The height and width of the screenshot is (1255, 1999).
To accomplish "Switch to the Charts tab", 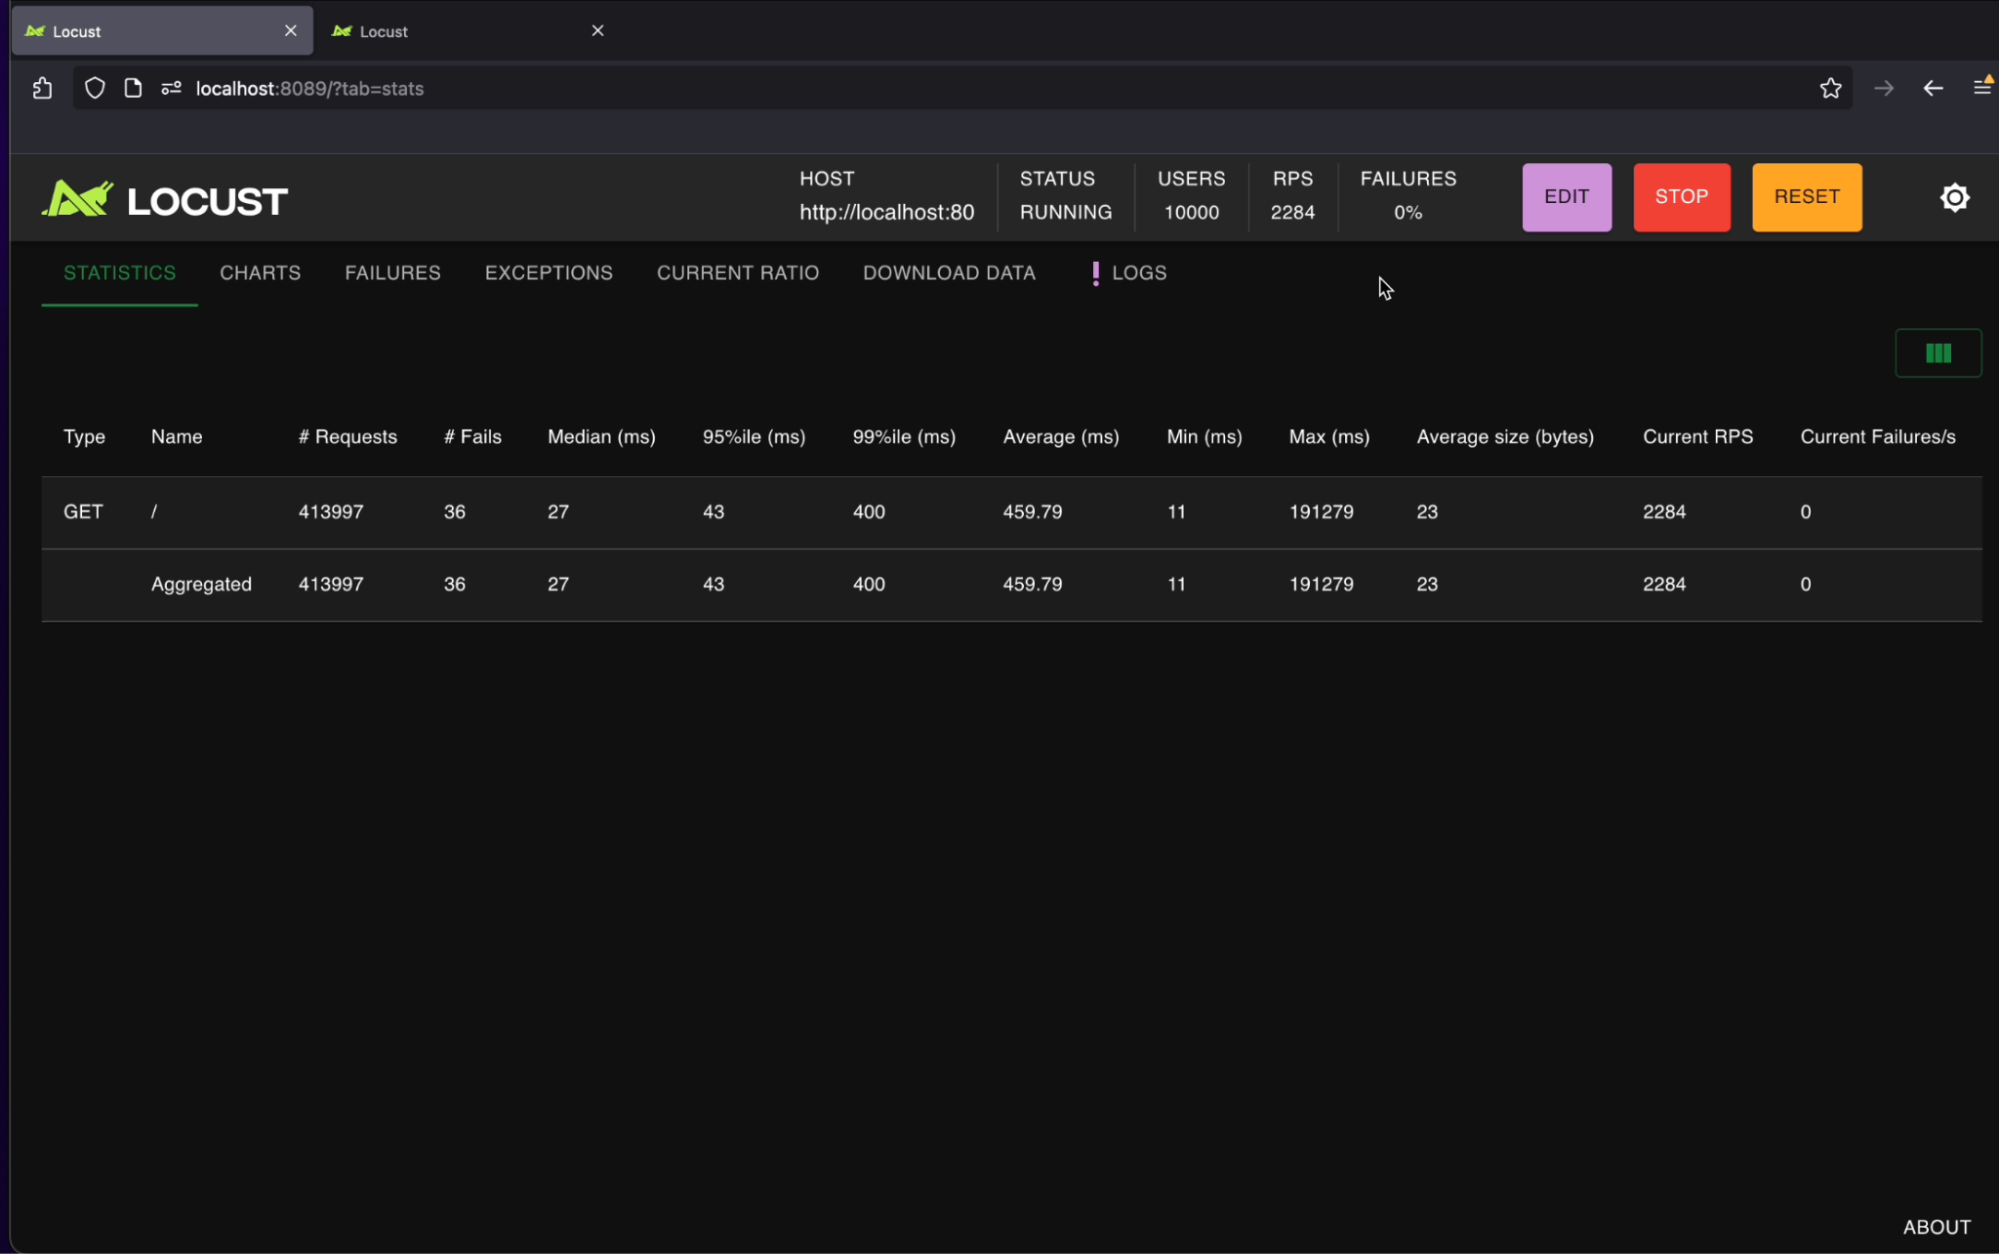I will (260, 273).
